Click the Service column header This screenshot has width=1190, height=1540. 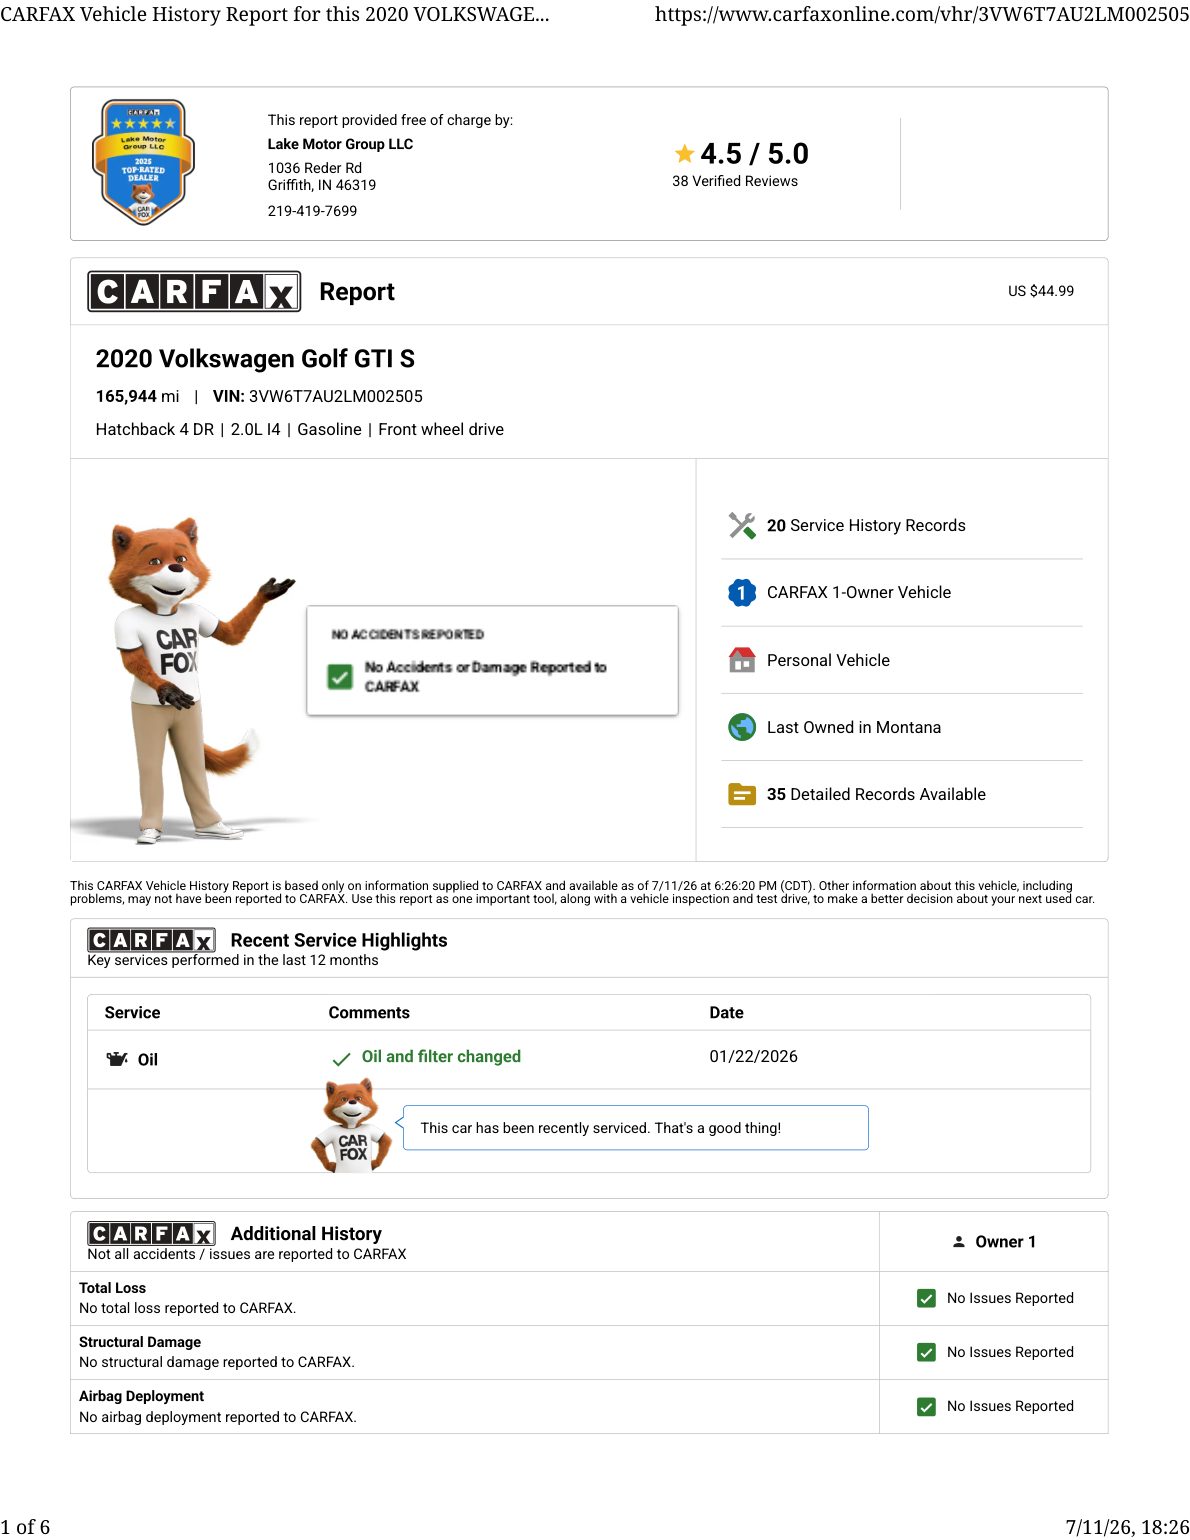pyautogui.click(x=132, y=1012)
